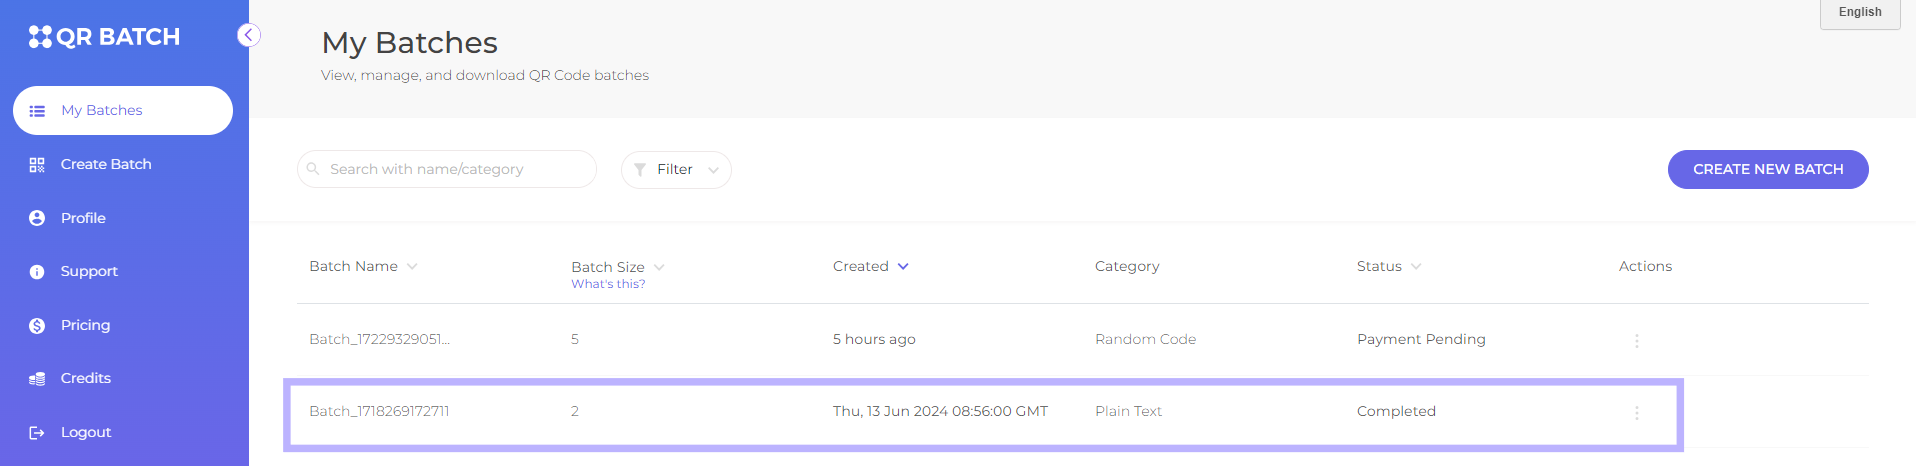Click the Profile icon in sidebar

coord(37,218)
